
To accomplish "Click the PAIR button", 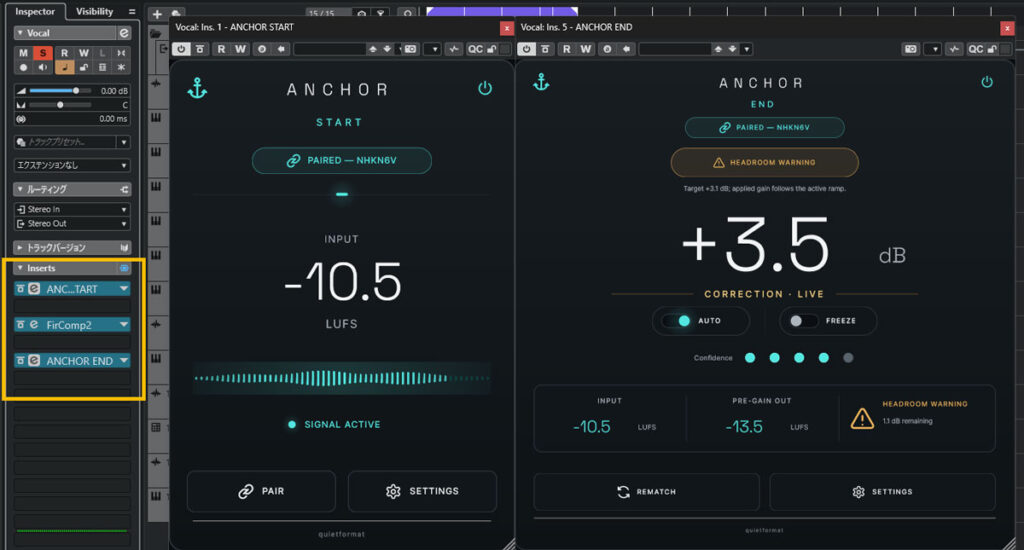I will (x=261, y=491).
